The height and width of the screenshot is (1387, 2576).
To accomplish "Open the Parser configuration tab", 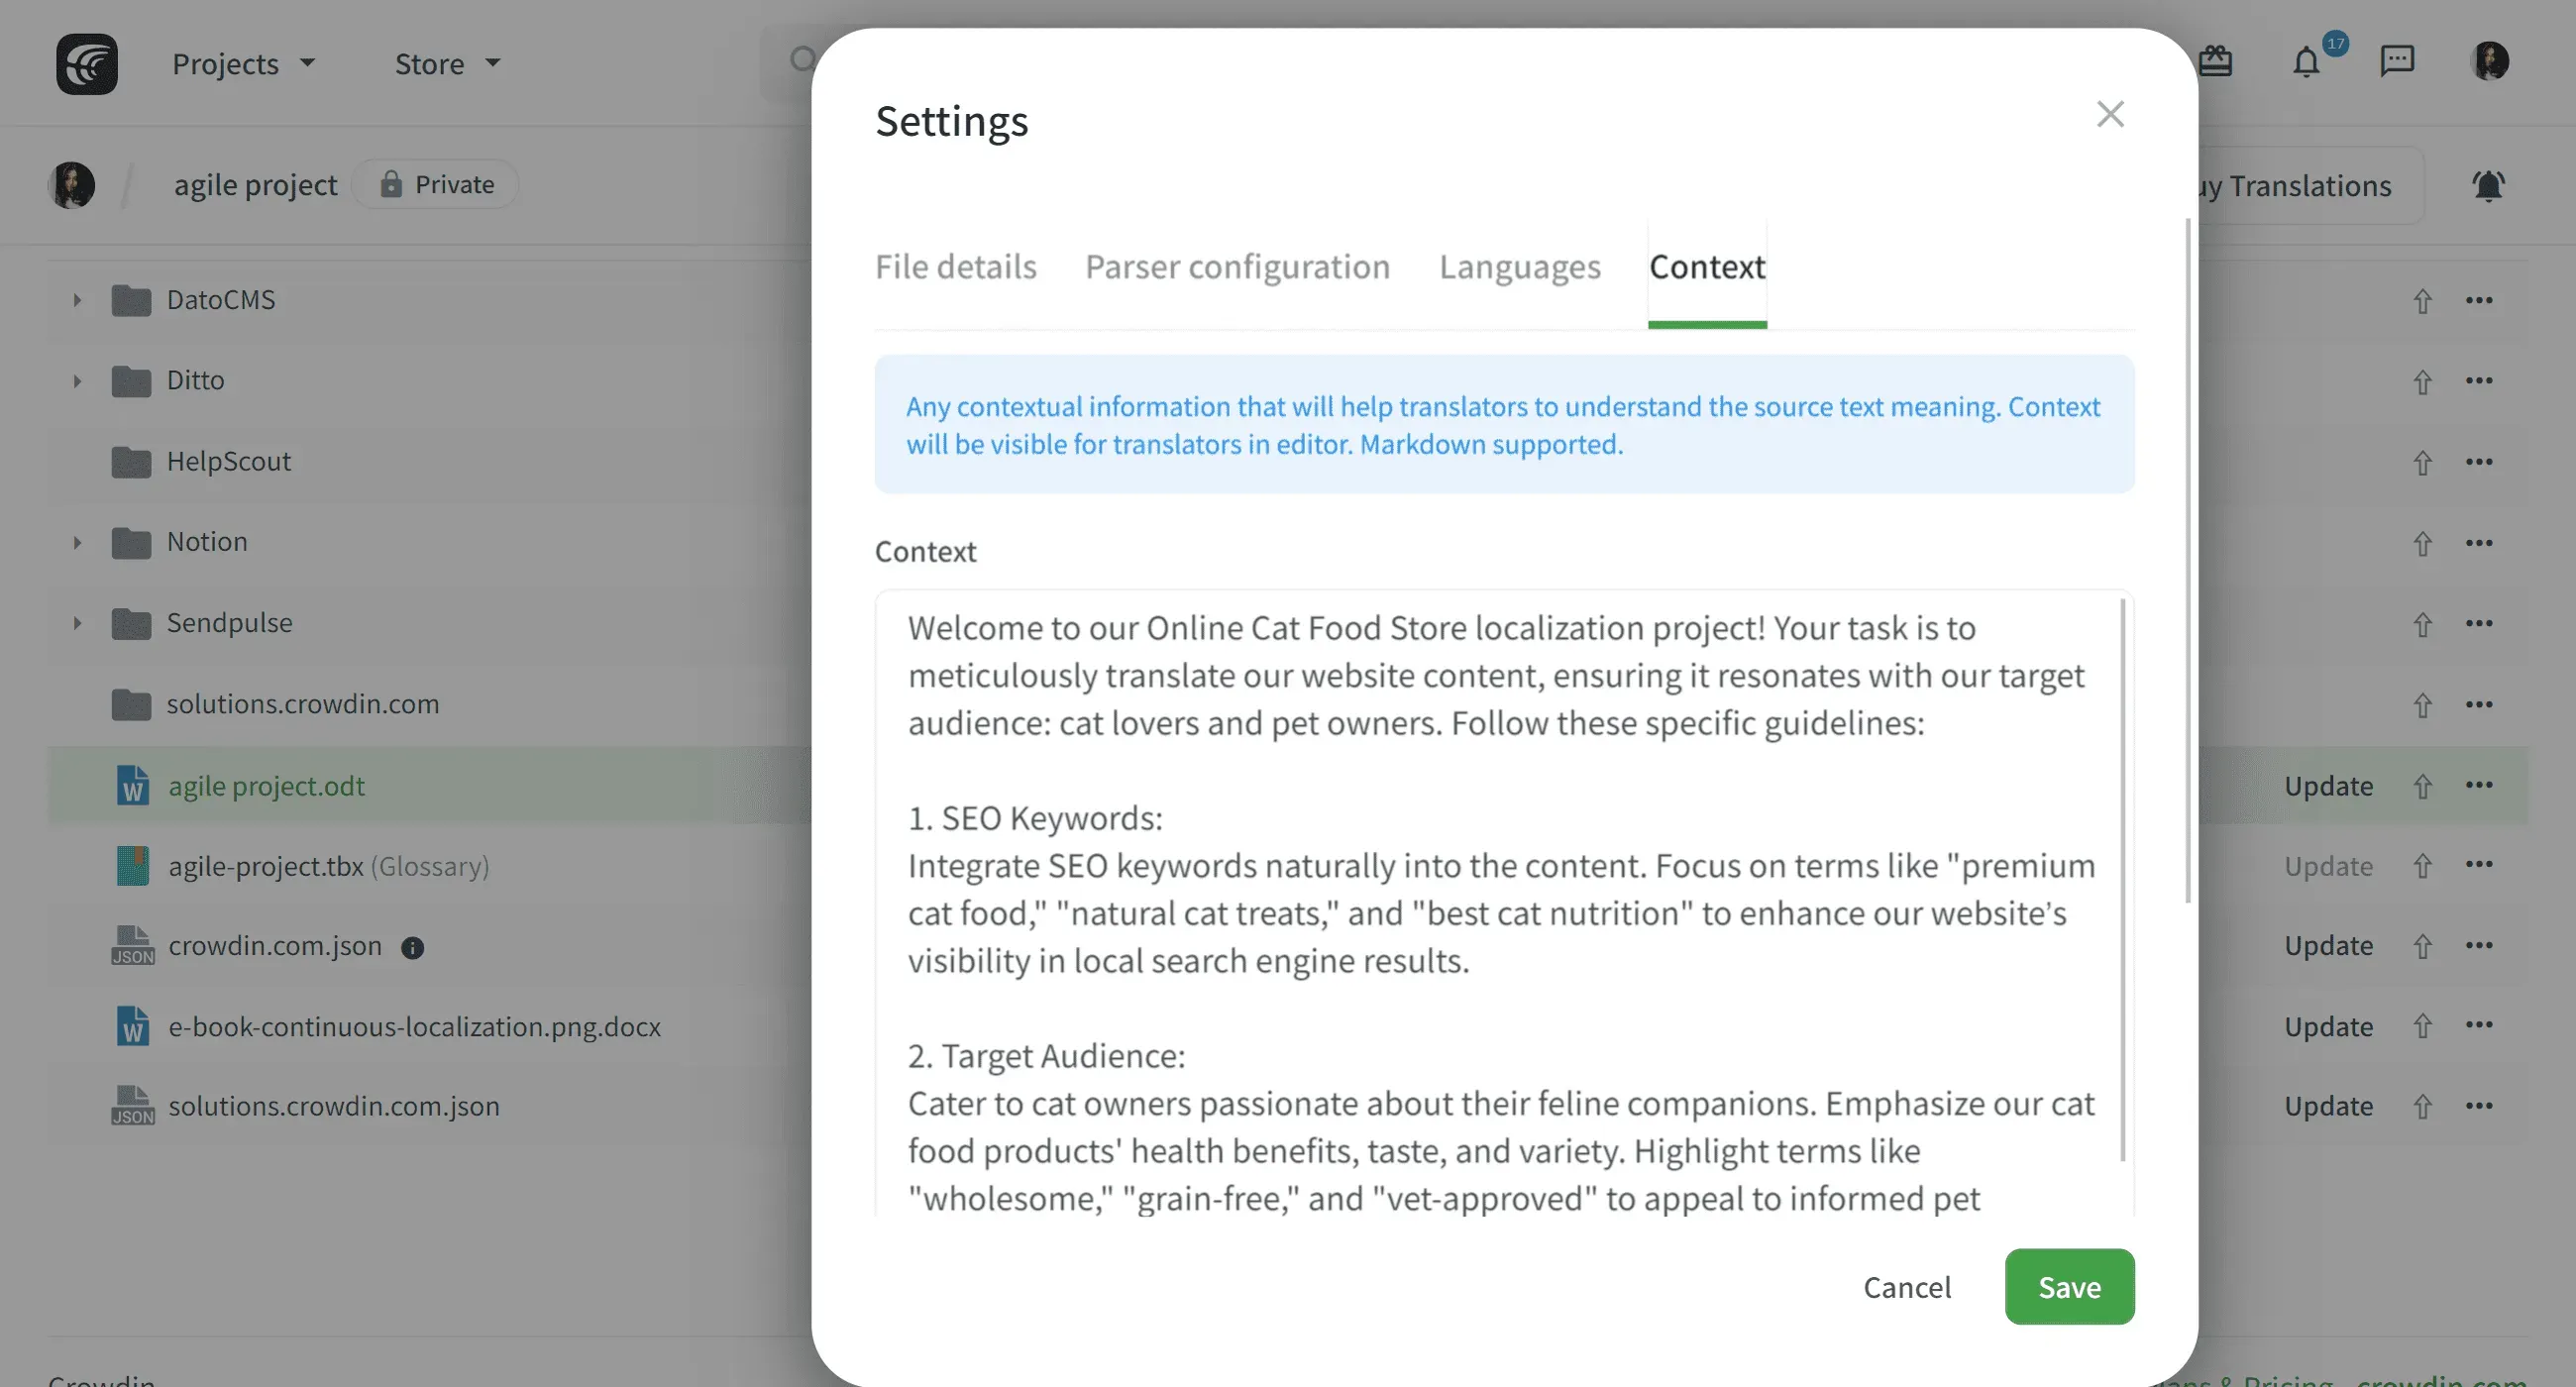I will tap(1237, 266).
